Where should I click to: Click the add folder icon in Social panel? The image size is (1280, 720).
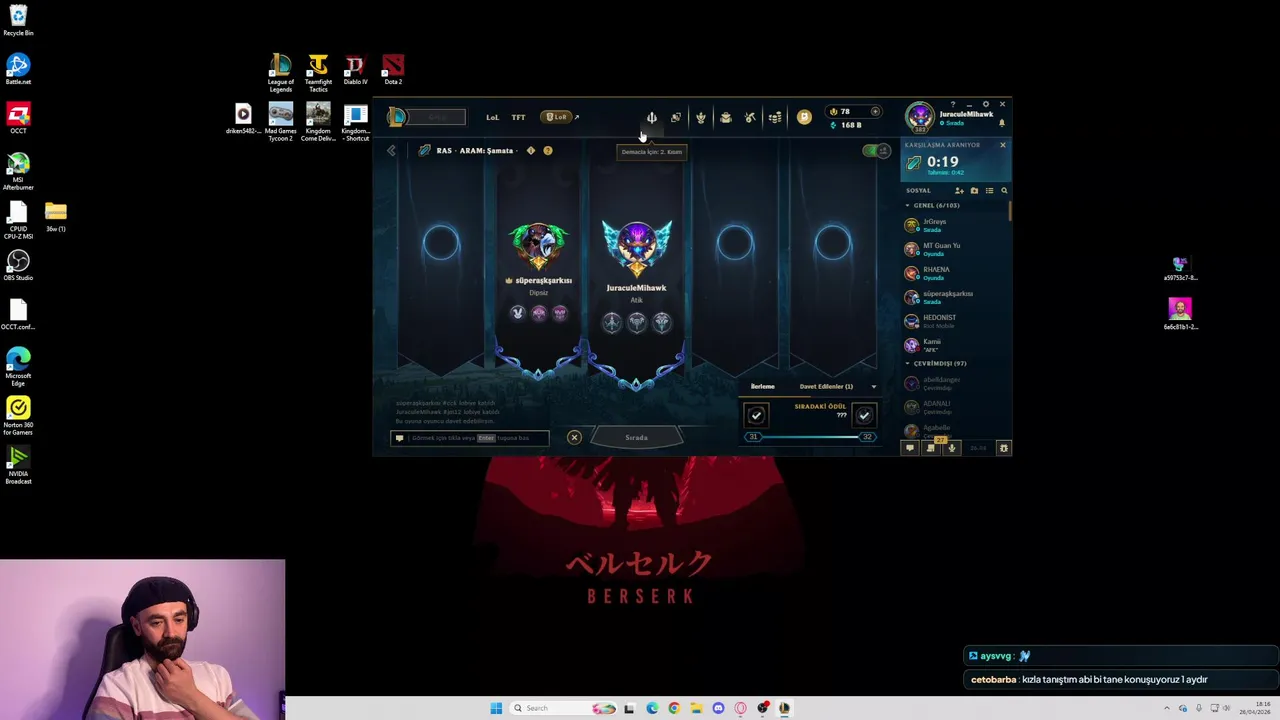point(974,190)
